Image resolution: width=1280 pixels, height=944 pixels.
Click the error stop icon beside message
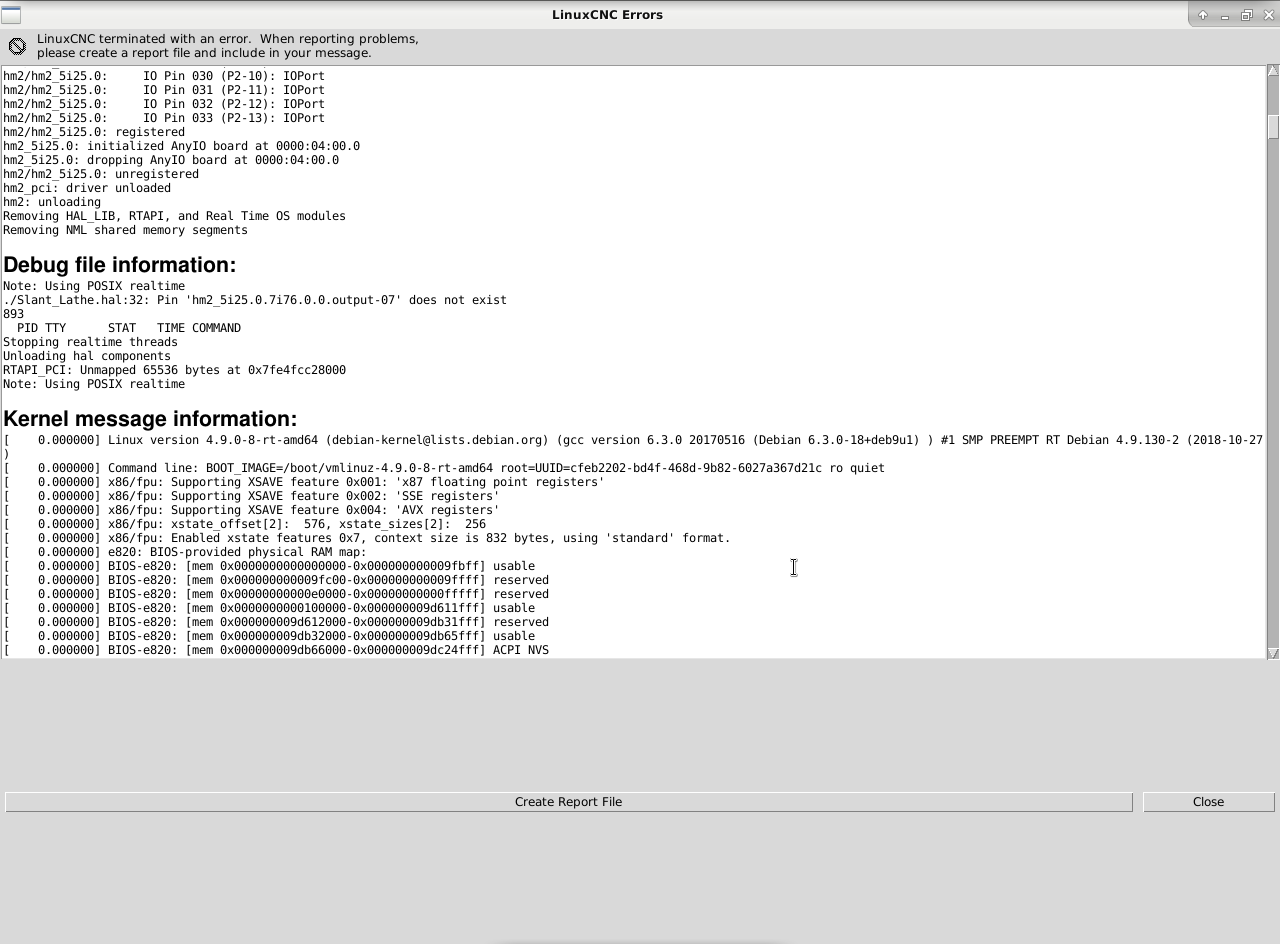coord(17,46)
